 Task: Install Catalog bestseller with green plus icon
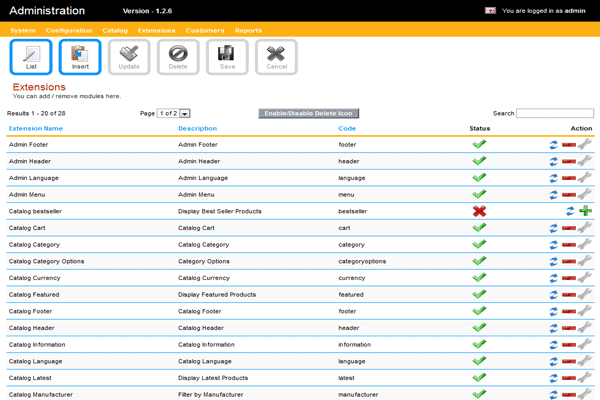tap(585, 211)
